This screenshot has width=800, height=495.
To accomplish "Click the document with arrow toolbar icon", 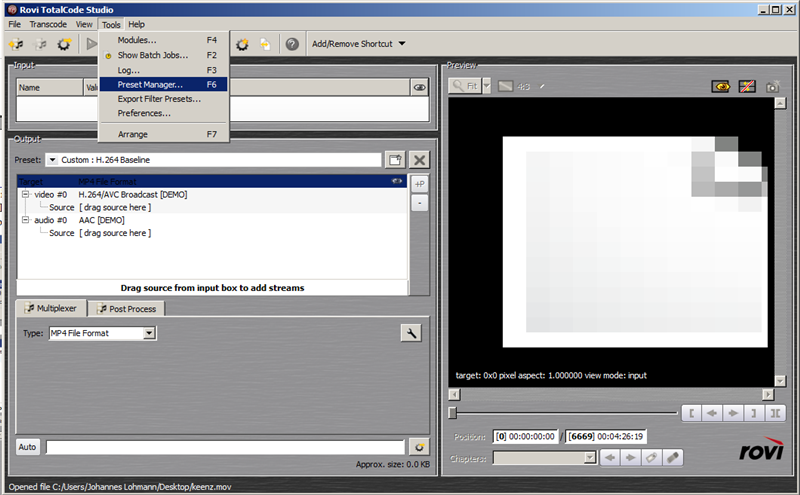I will (x=265, y=44).
